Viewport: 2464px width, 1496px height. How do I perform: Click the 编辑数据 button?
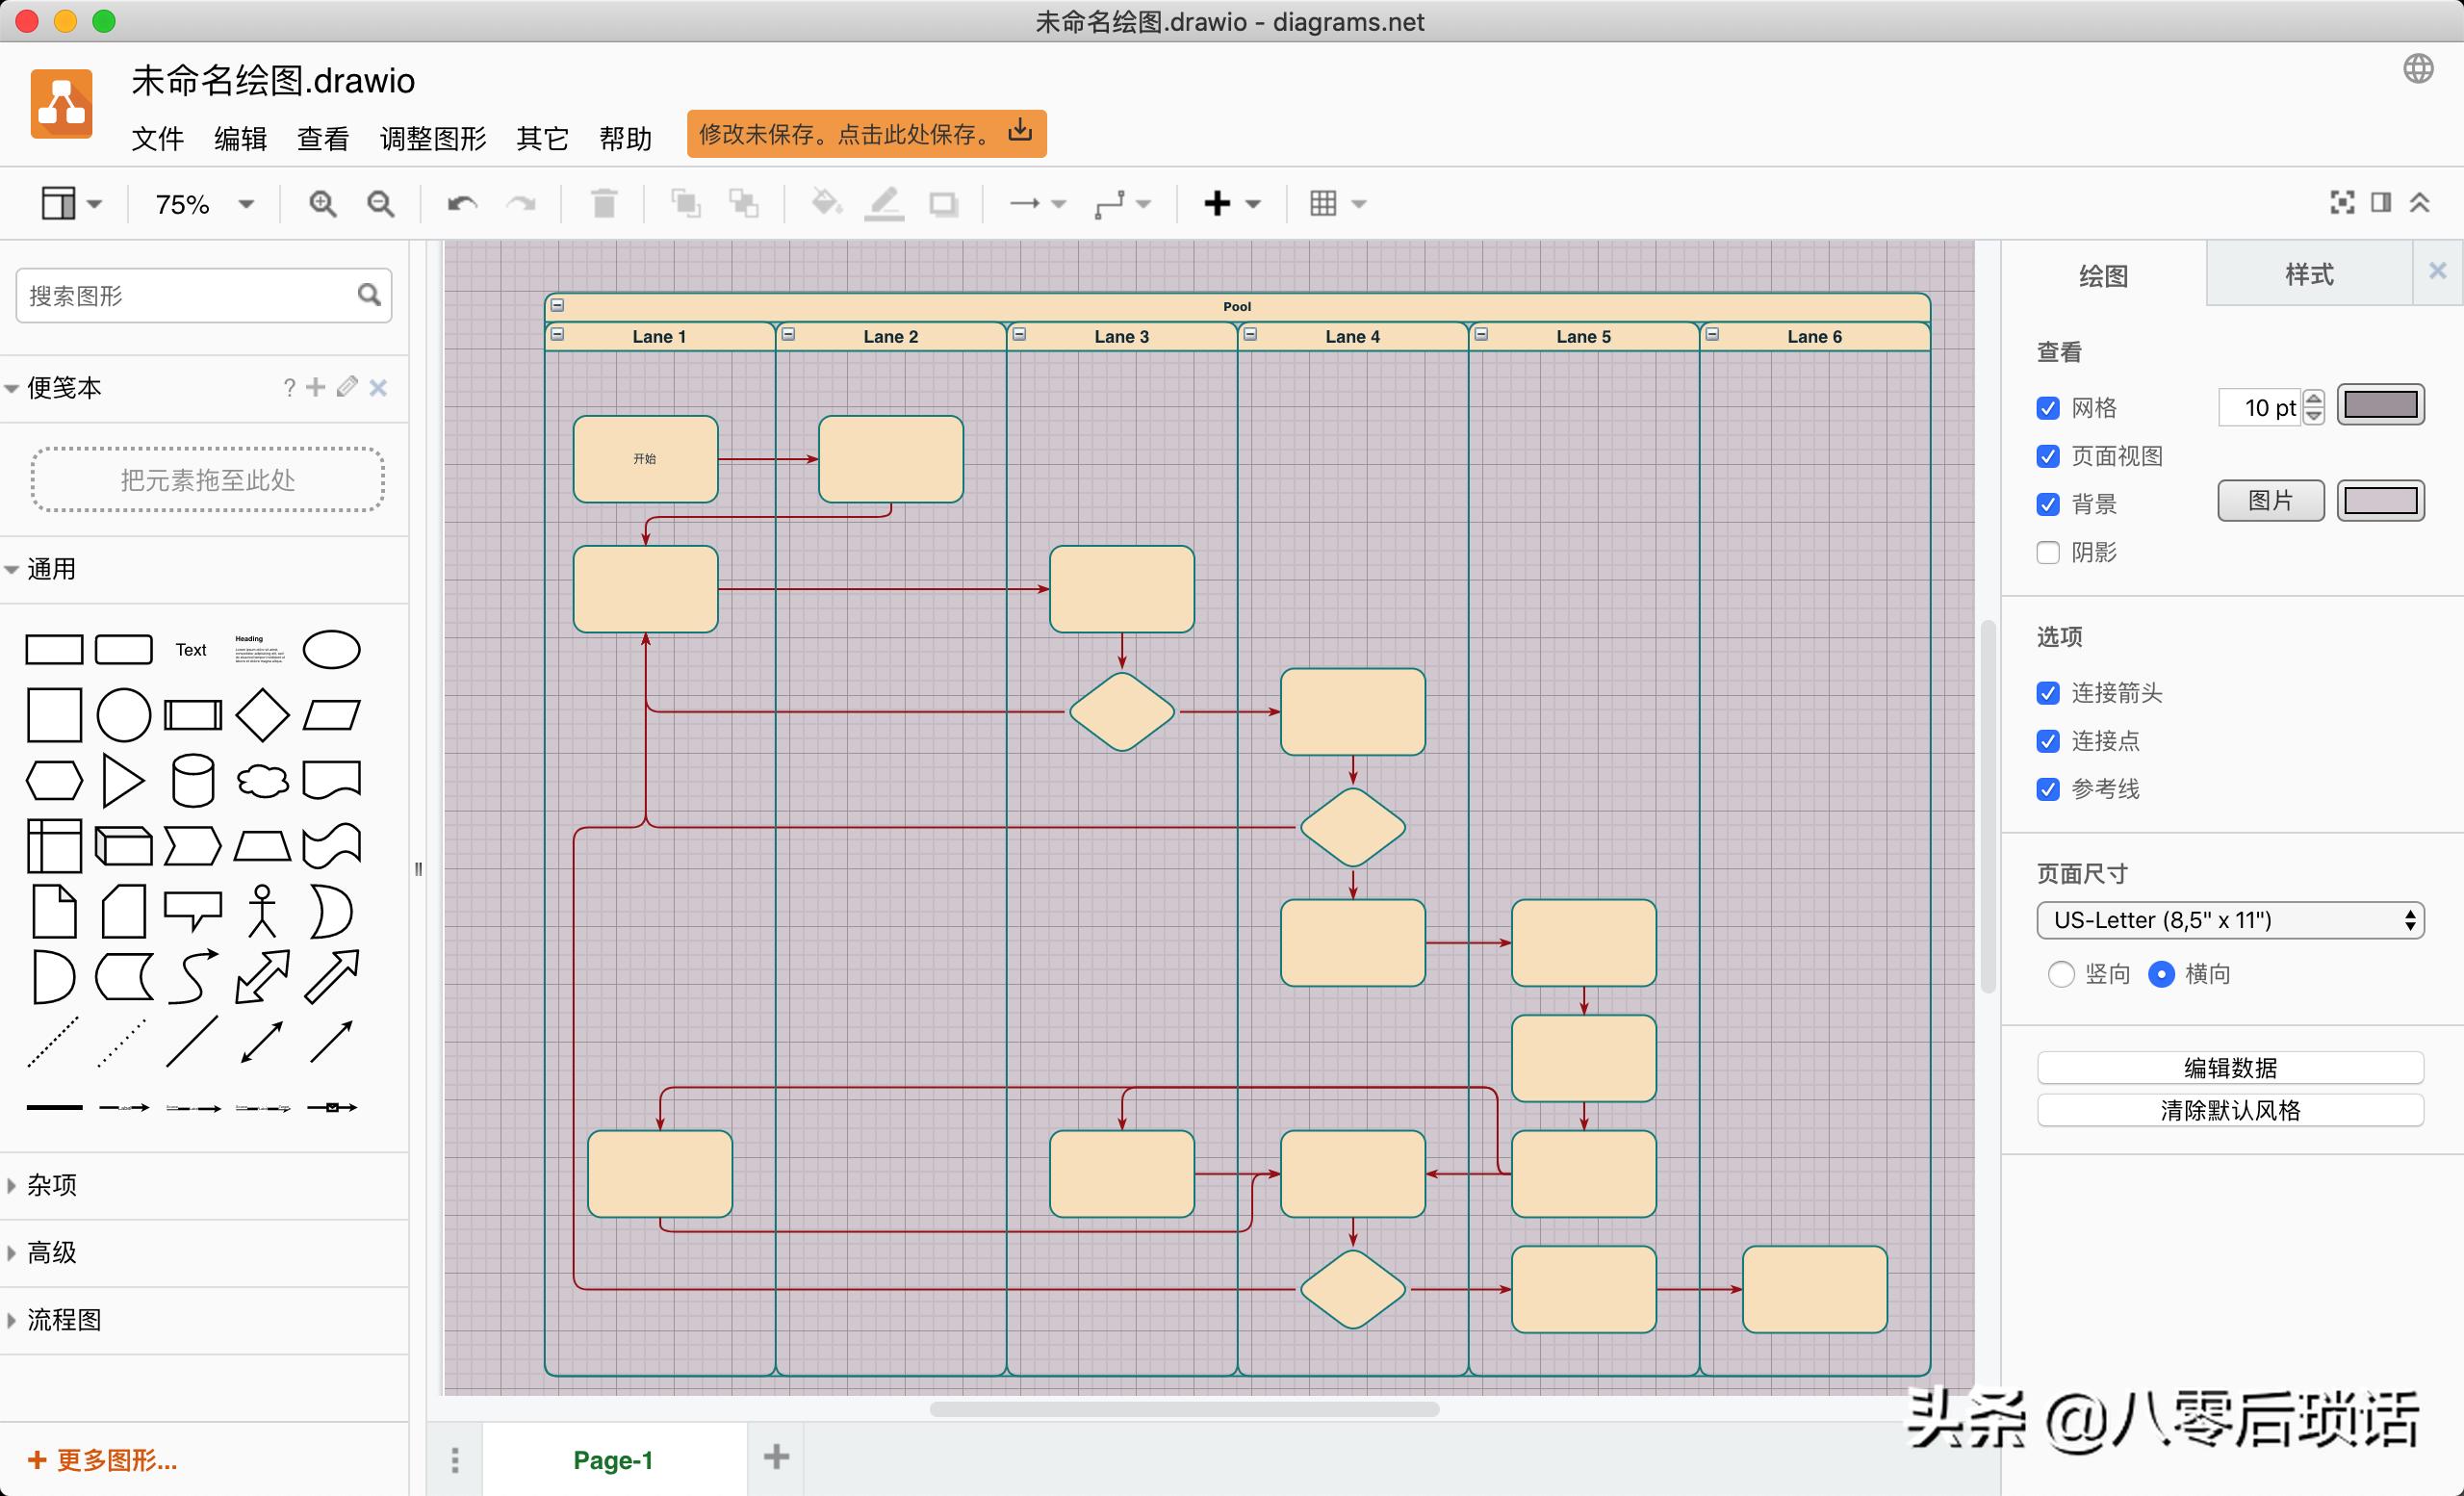[2230, 1068]
